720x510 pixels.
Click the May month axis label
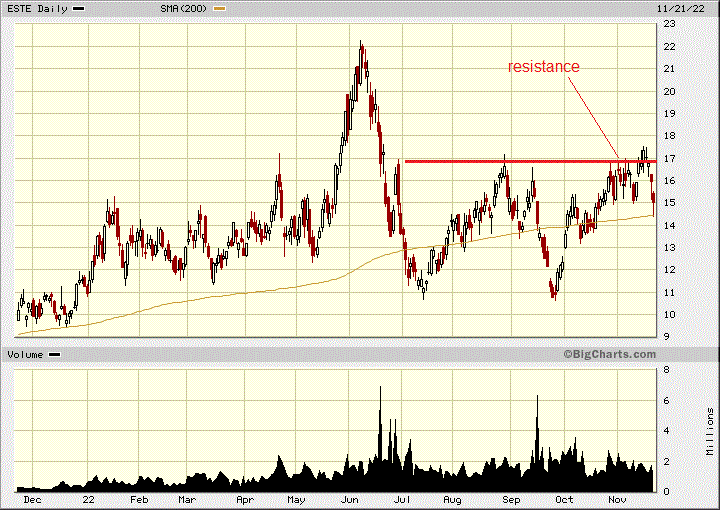(296, 499)
